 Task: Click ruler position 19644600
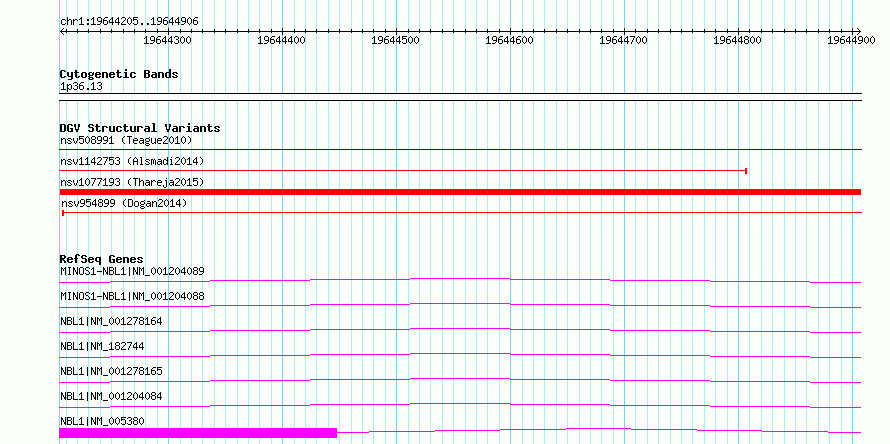(509, 40)
